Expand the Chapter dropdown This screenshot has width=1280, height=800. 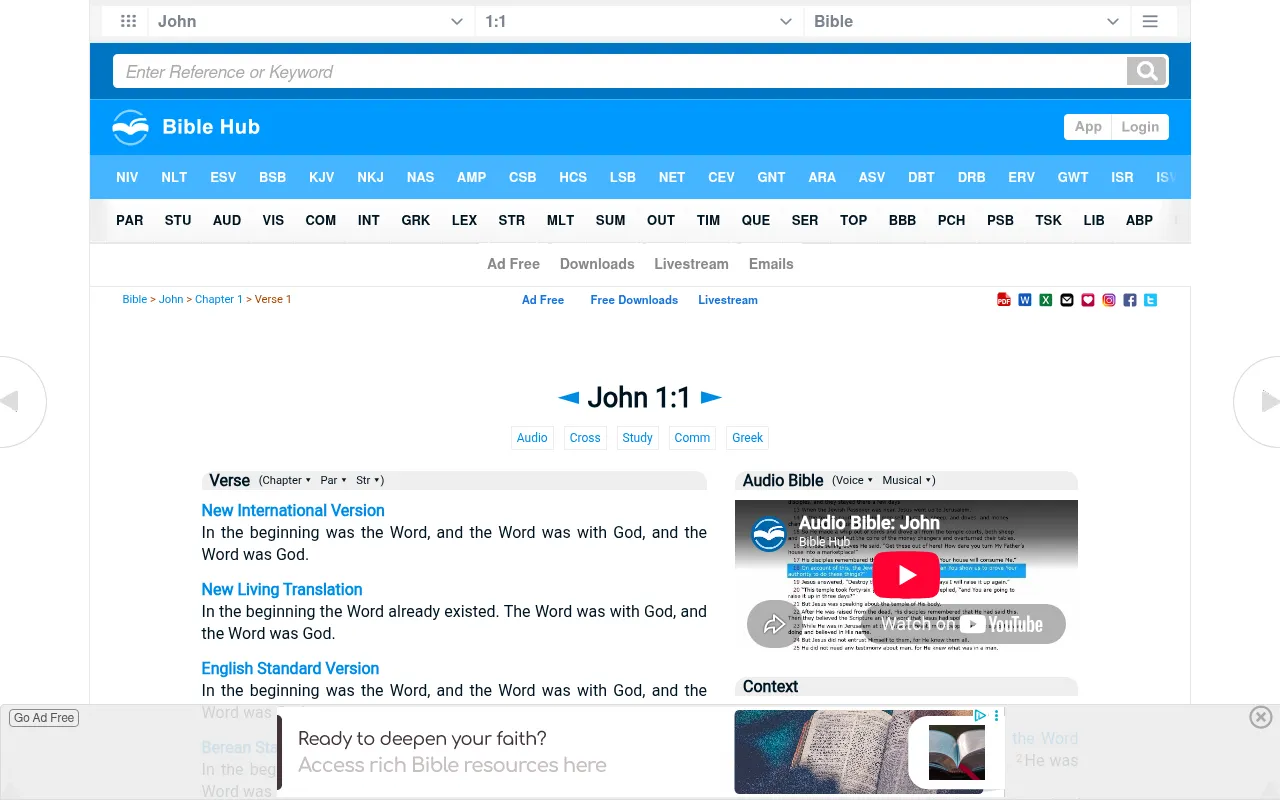pyautogui.click(x=287, y=480)
